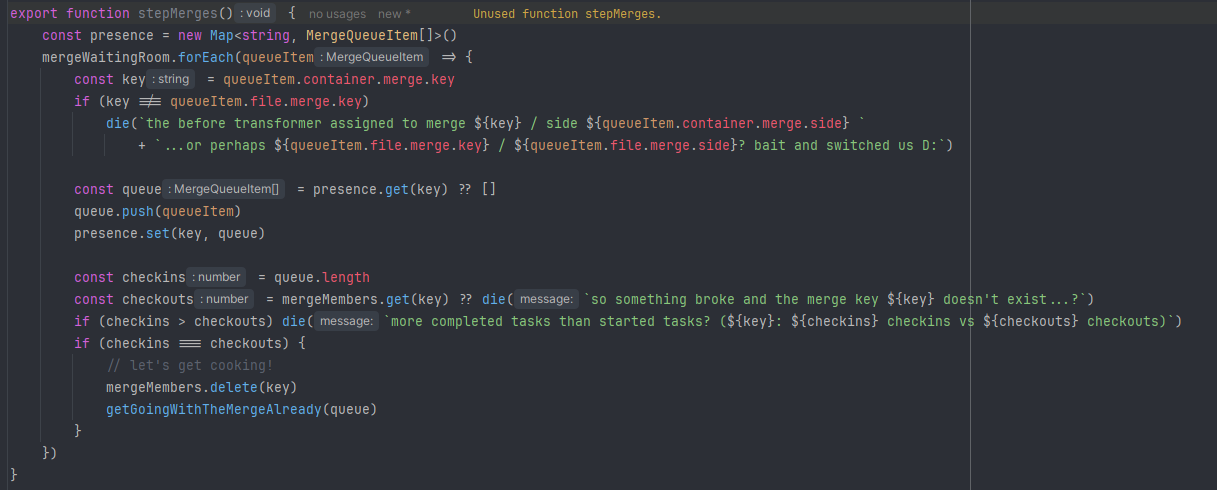Click the "new *" author hint
This screenshot has width=1217, height=490.
click(x=394, y=15)
